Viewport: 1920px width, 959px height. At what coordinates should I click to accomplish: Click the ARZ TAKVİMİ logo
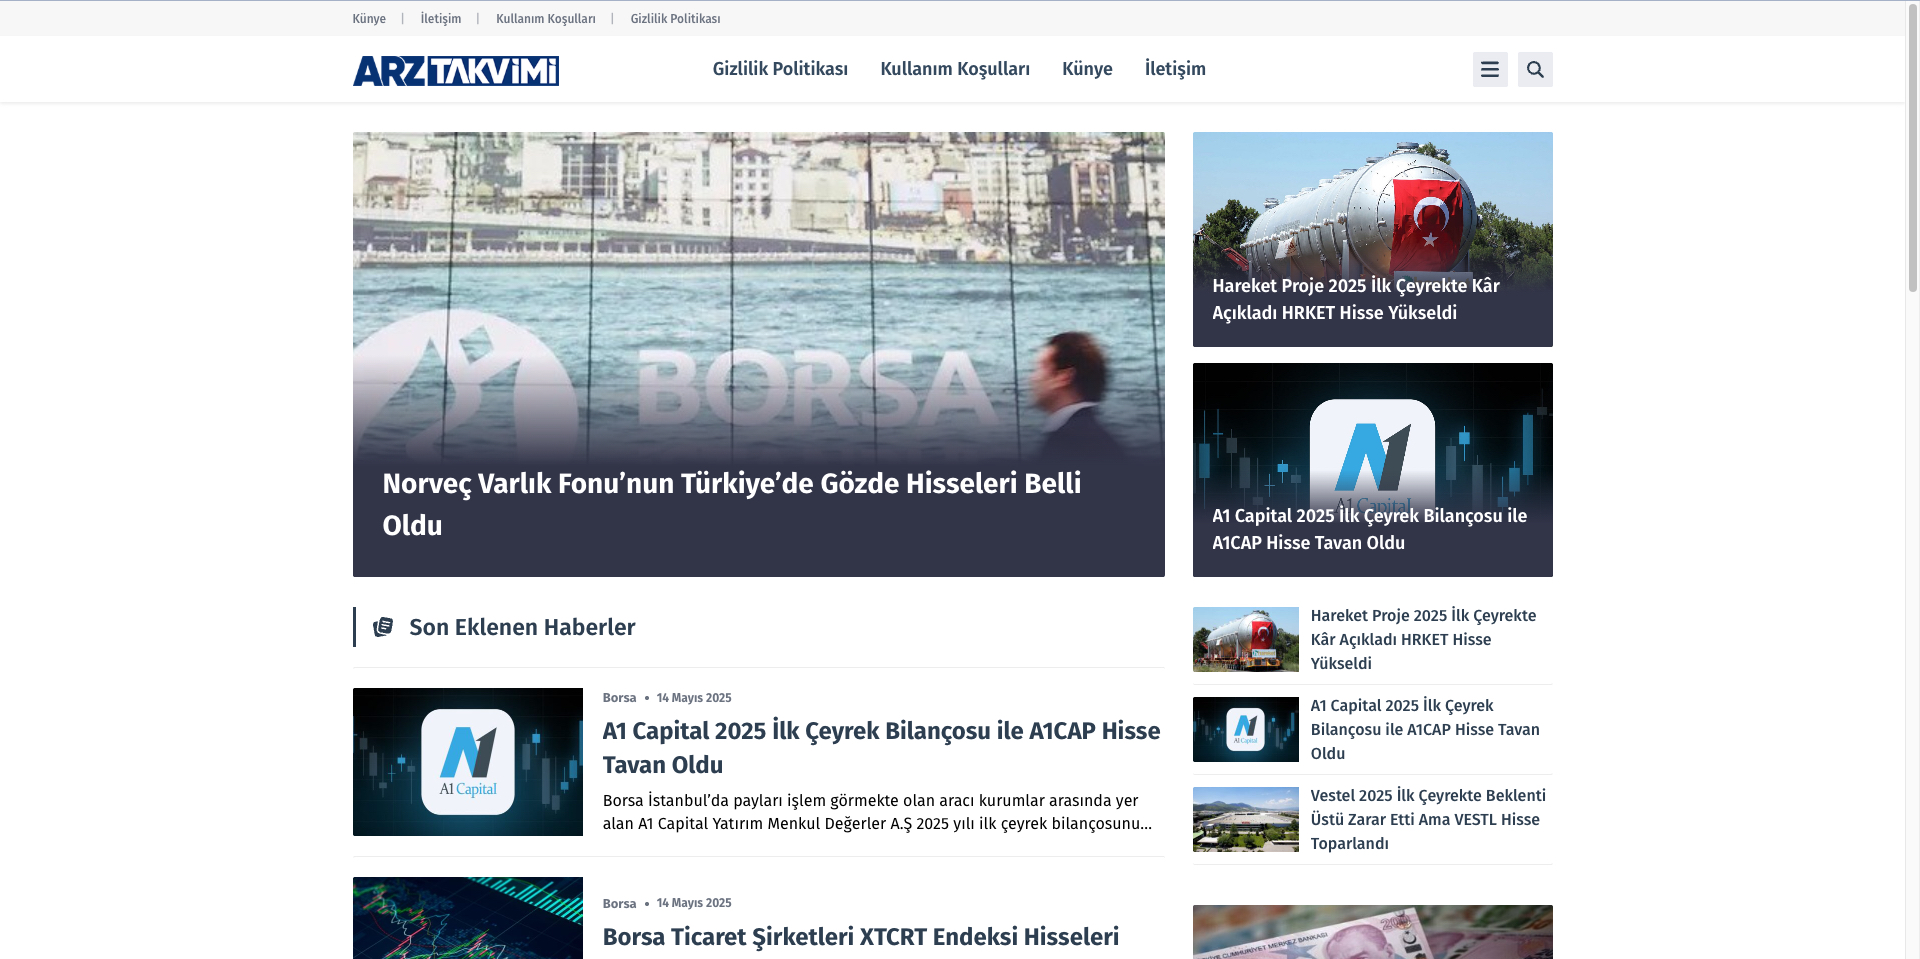point(456,70)
